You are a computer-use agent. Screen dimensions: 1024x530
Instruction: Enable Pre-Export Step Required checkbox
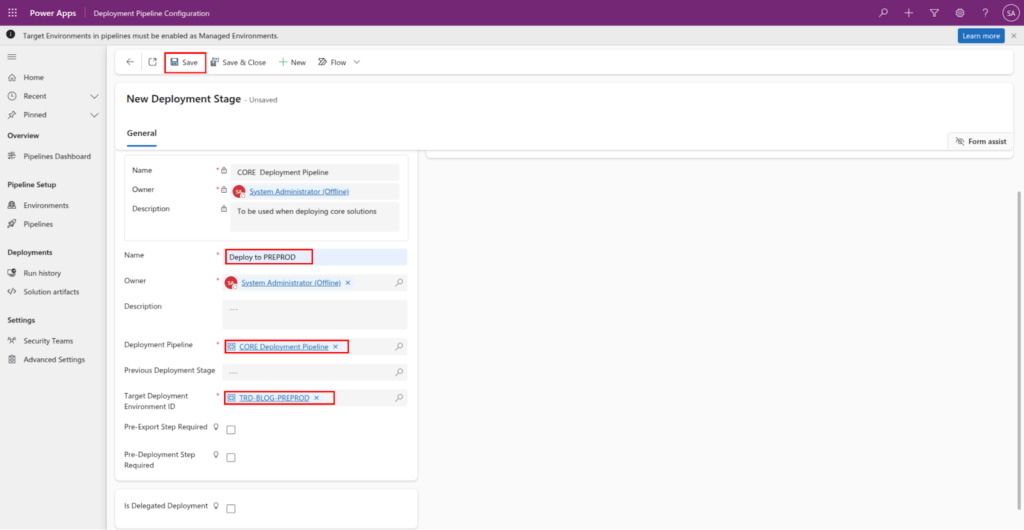coord(231,430)
